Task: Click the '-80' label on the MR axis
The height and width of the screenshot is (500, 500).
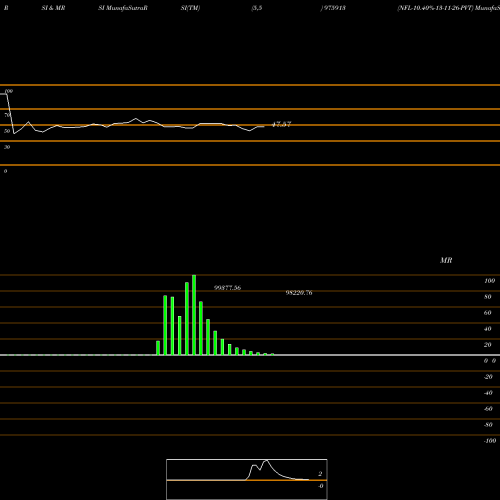Action: pos(488,425)
